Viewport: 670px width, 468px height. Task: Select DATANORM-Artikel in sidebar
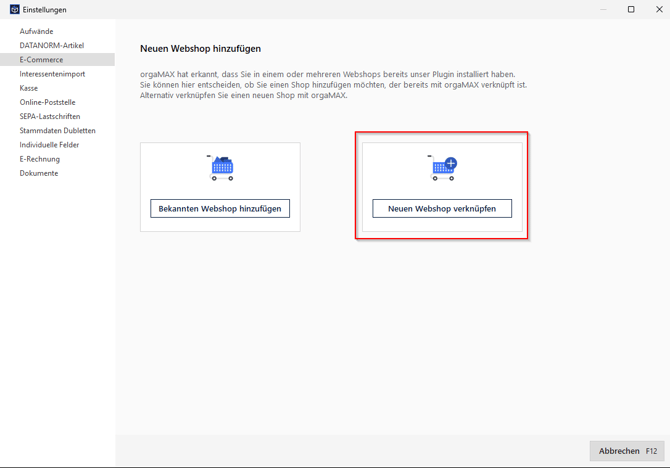pyautogui.click(x=51, y=45)
